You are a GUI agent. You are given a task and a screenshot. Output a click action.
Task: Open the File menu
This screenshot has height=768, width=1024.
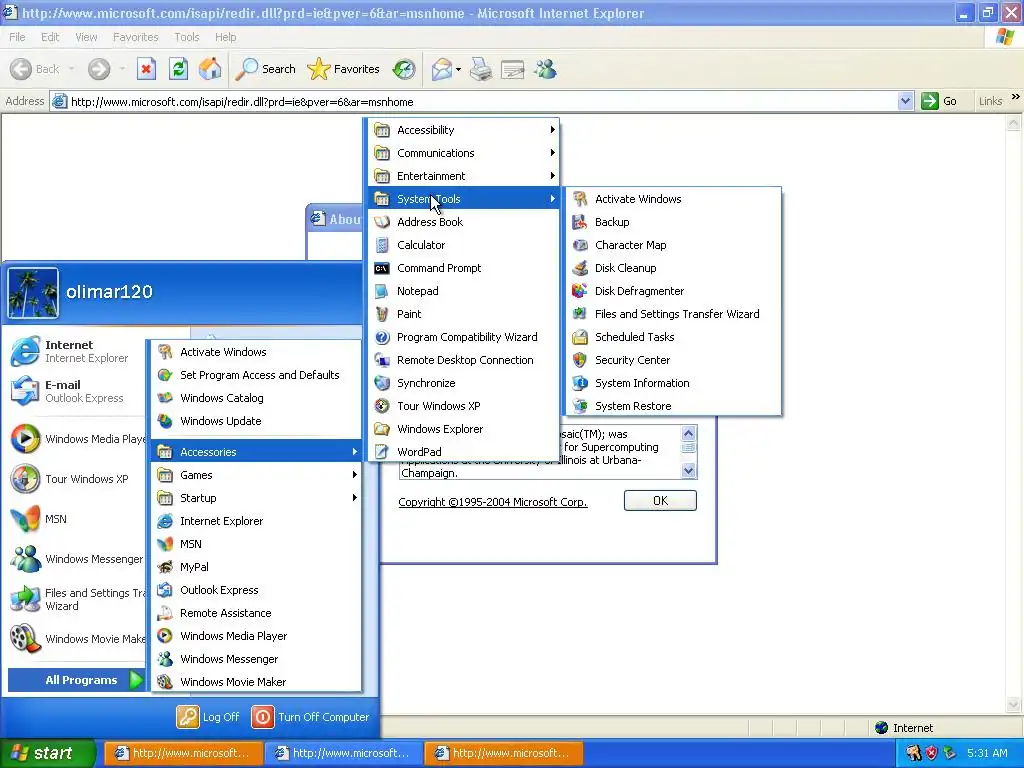(18, 37)
